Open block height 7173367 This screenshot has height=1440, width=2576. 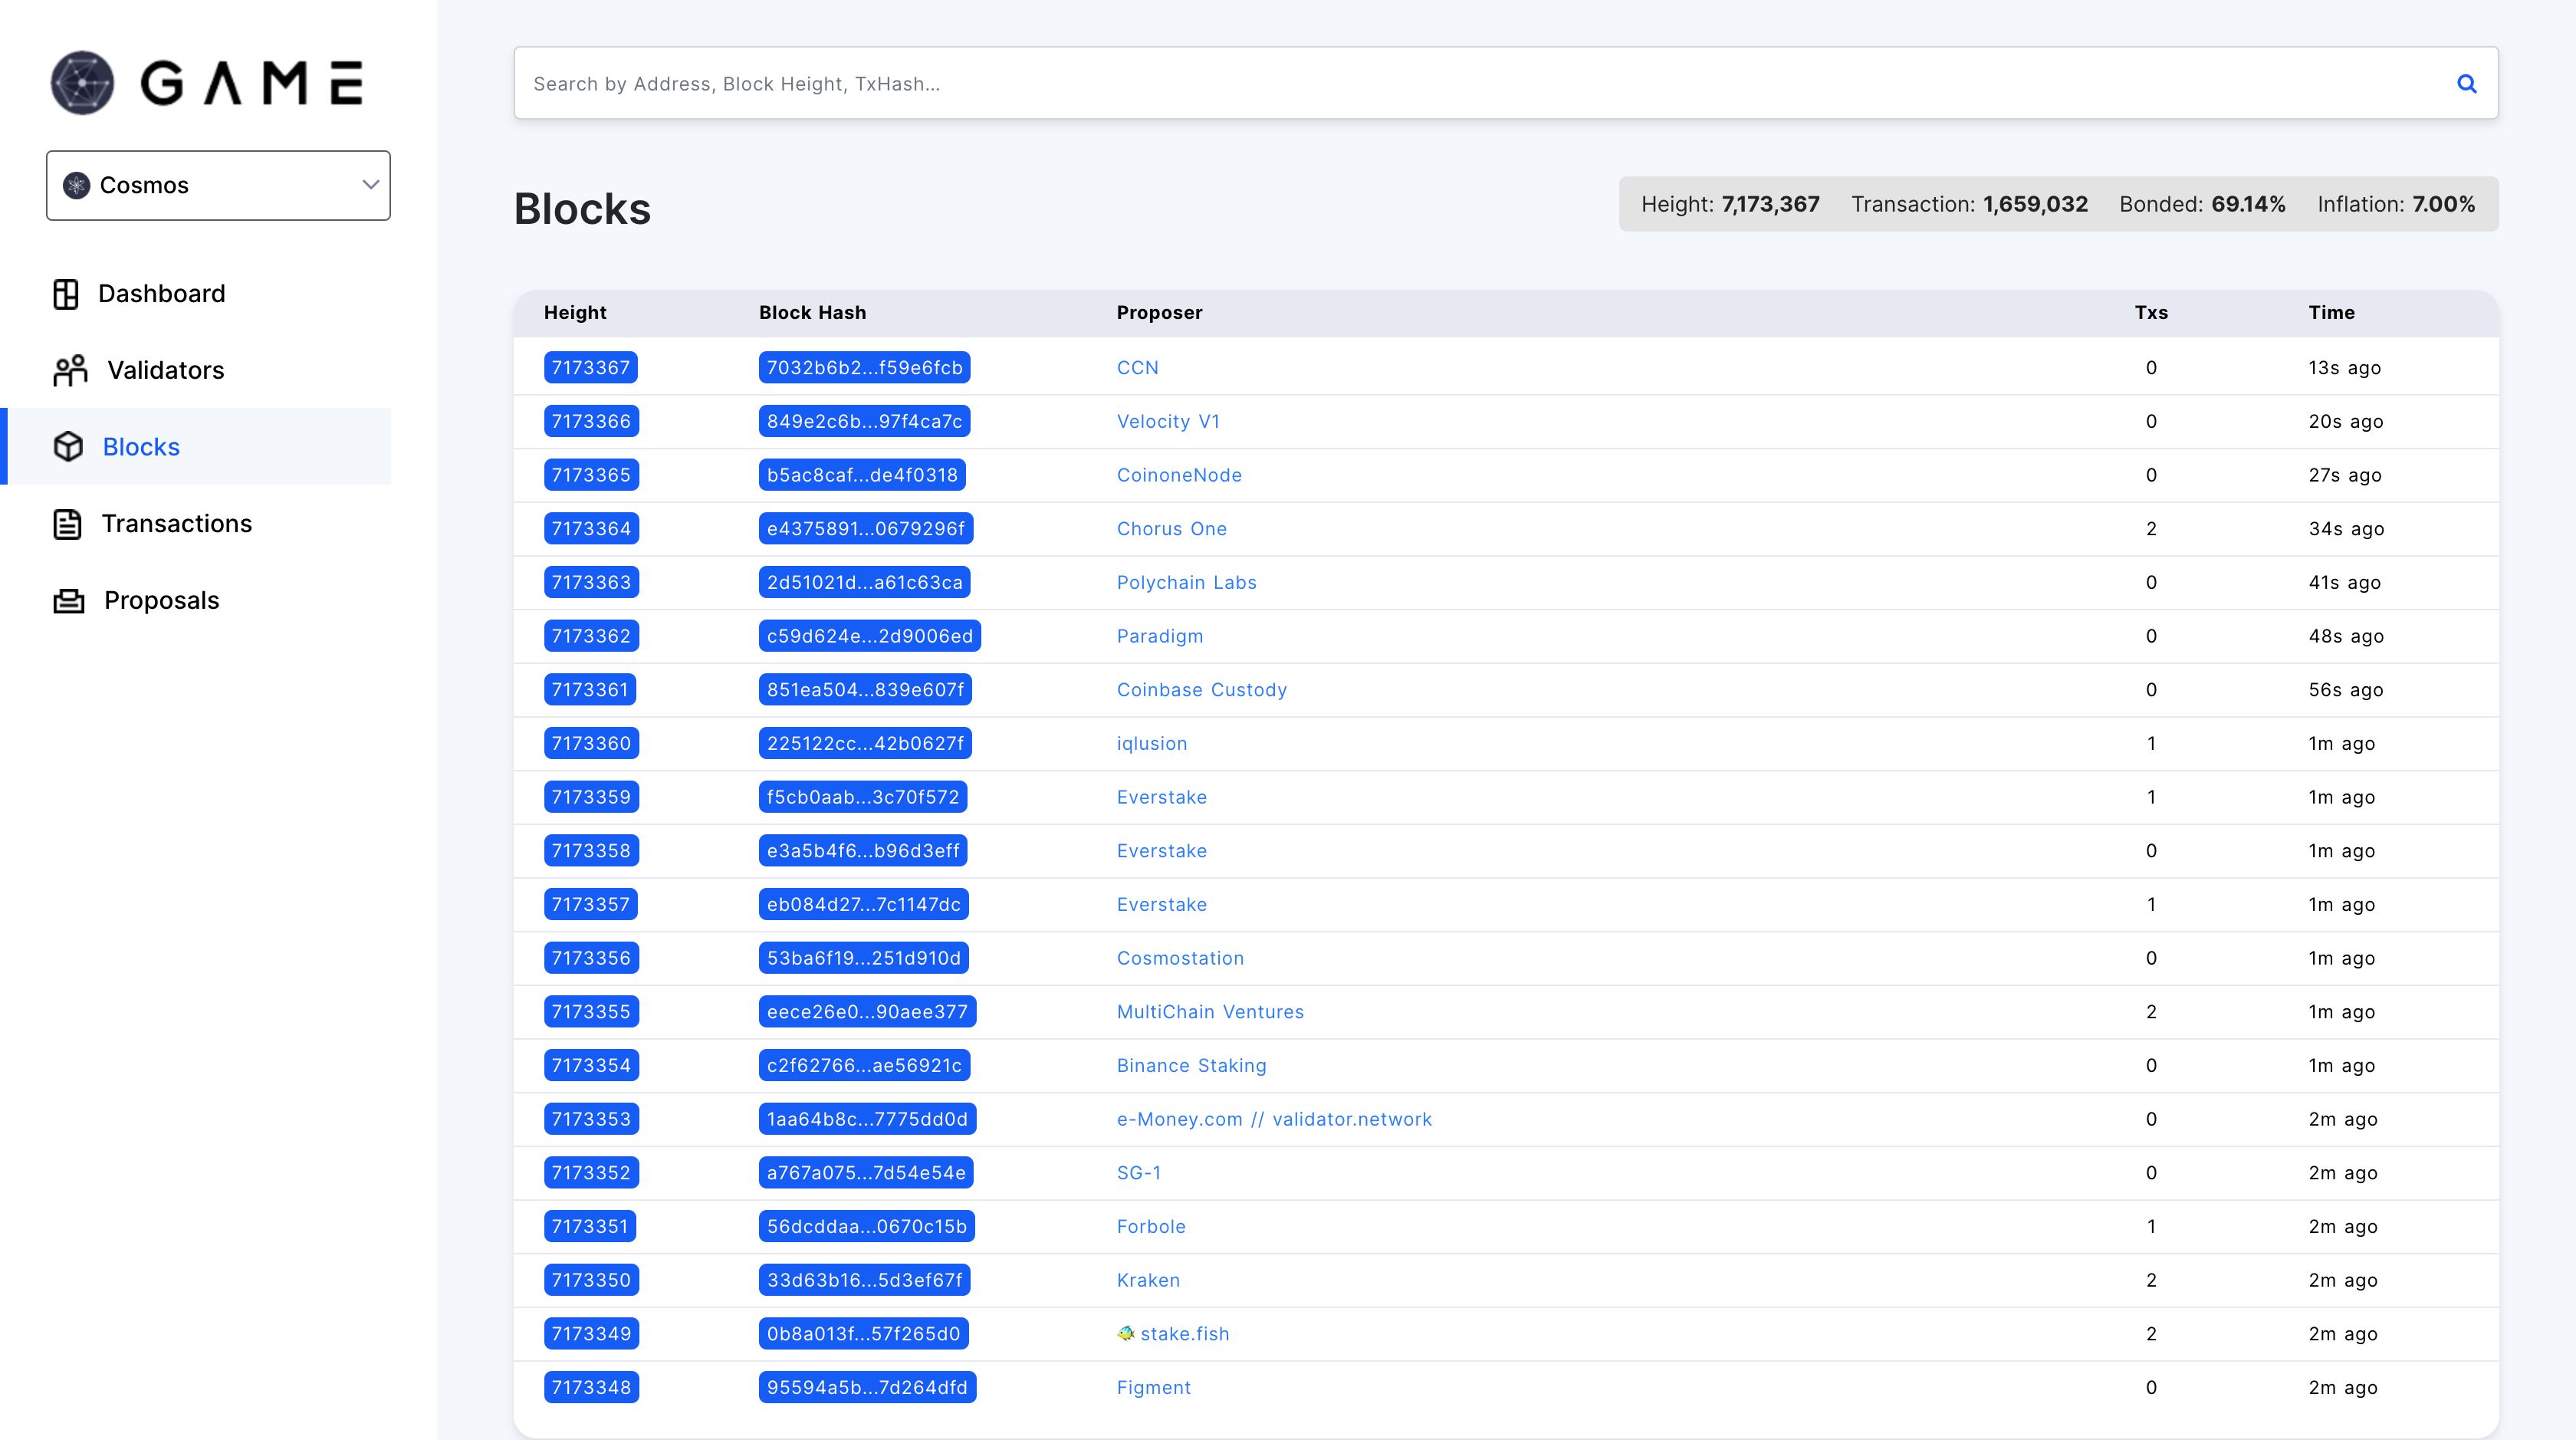(591, 368)
